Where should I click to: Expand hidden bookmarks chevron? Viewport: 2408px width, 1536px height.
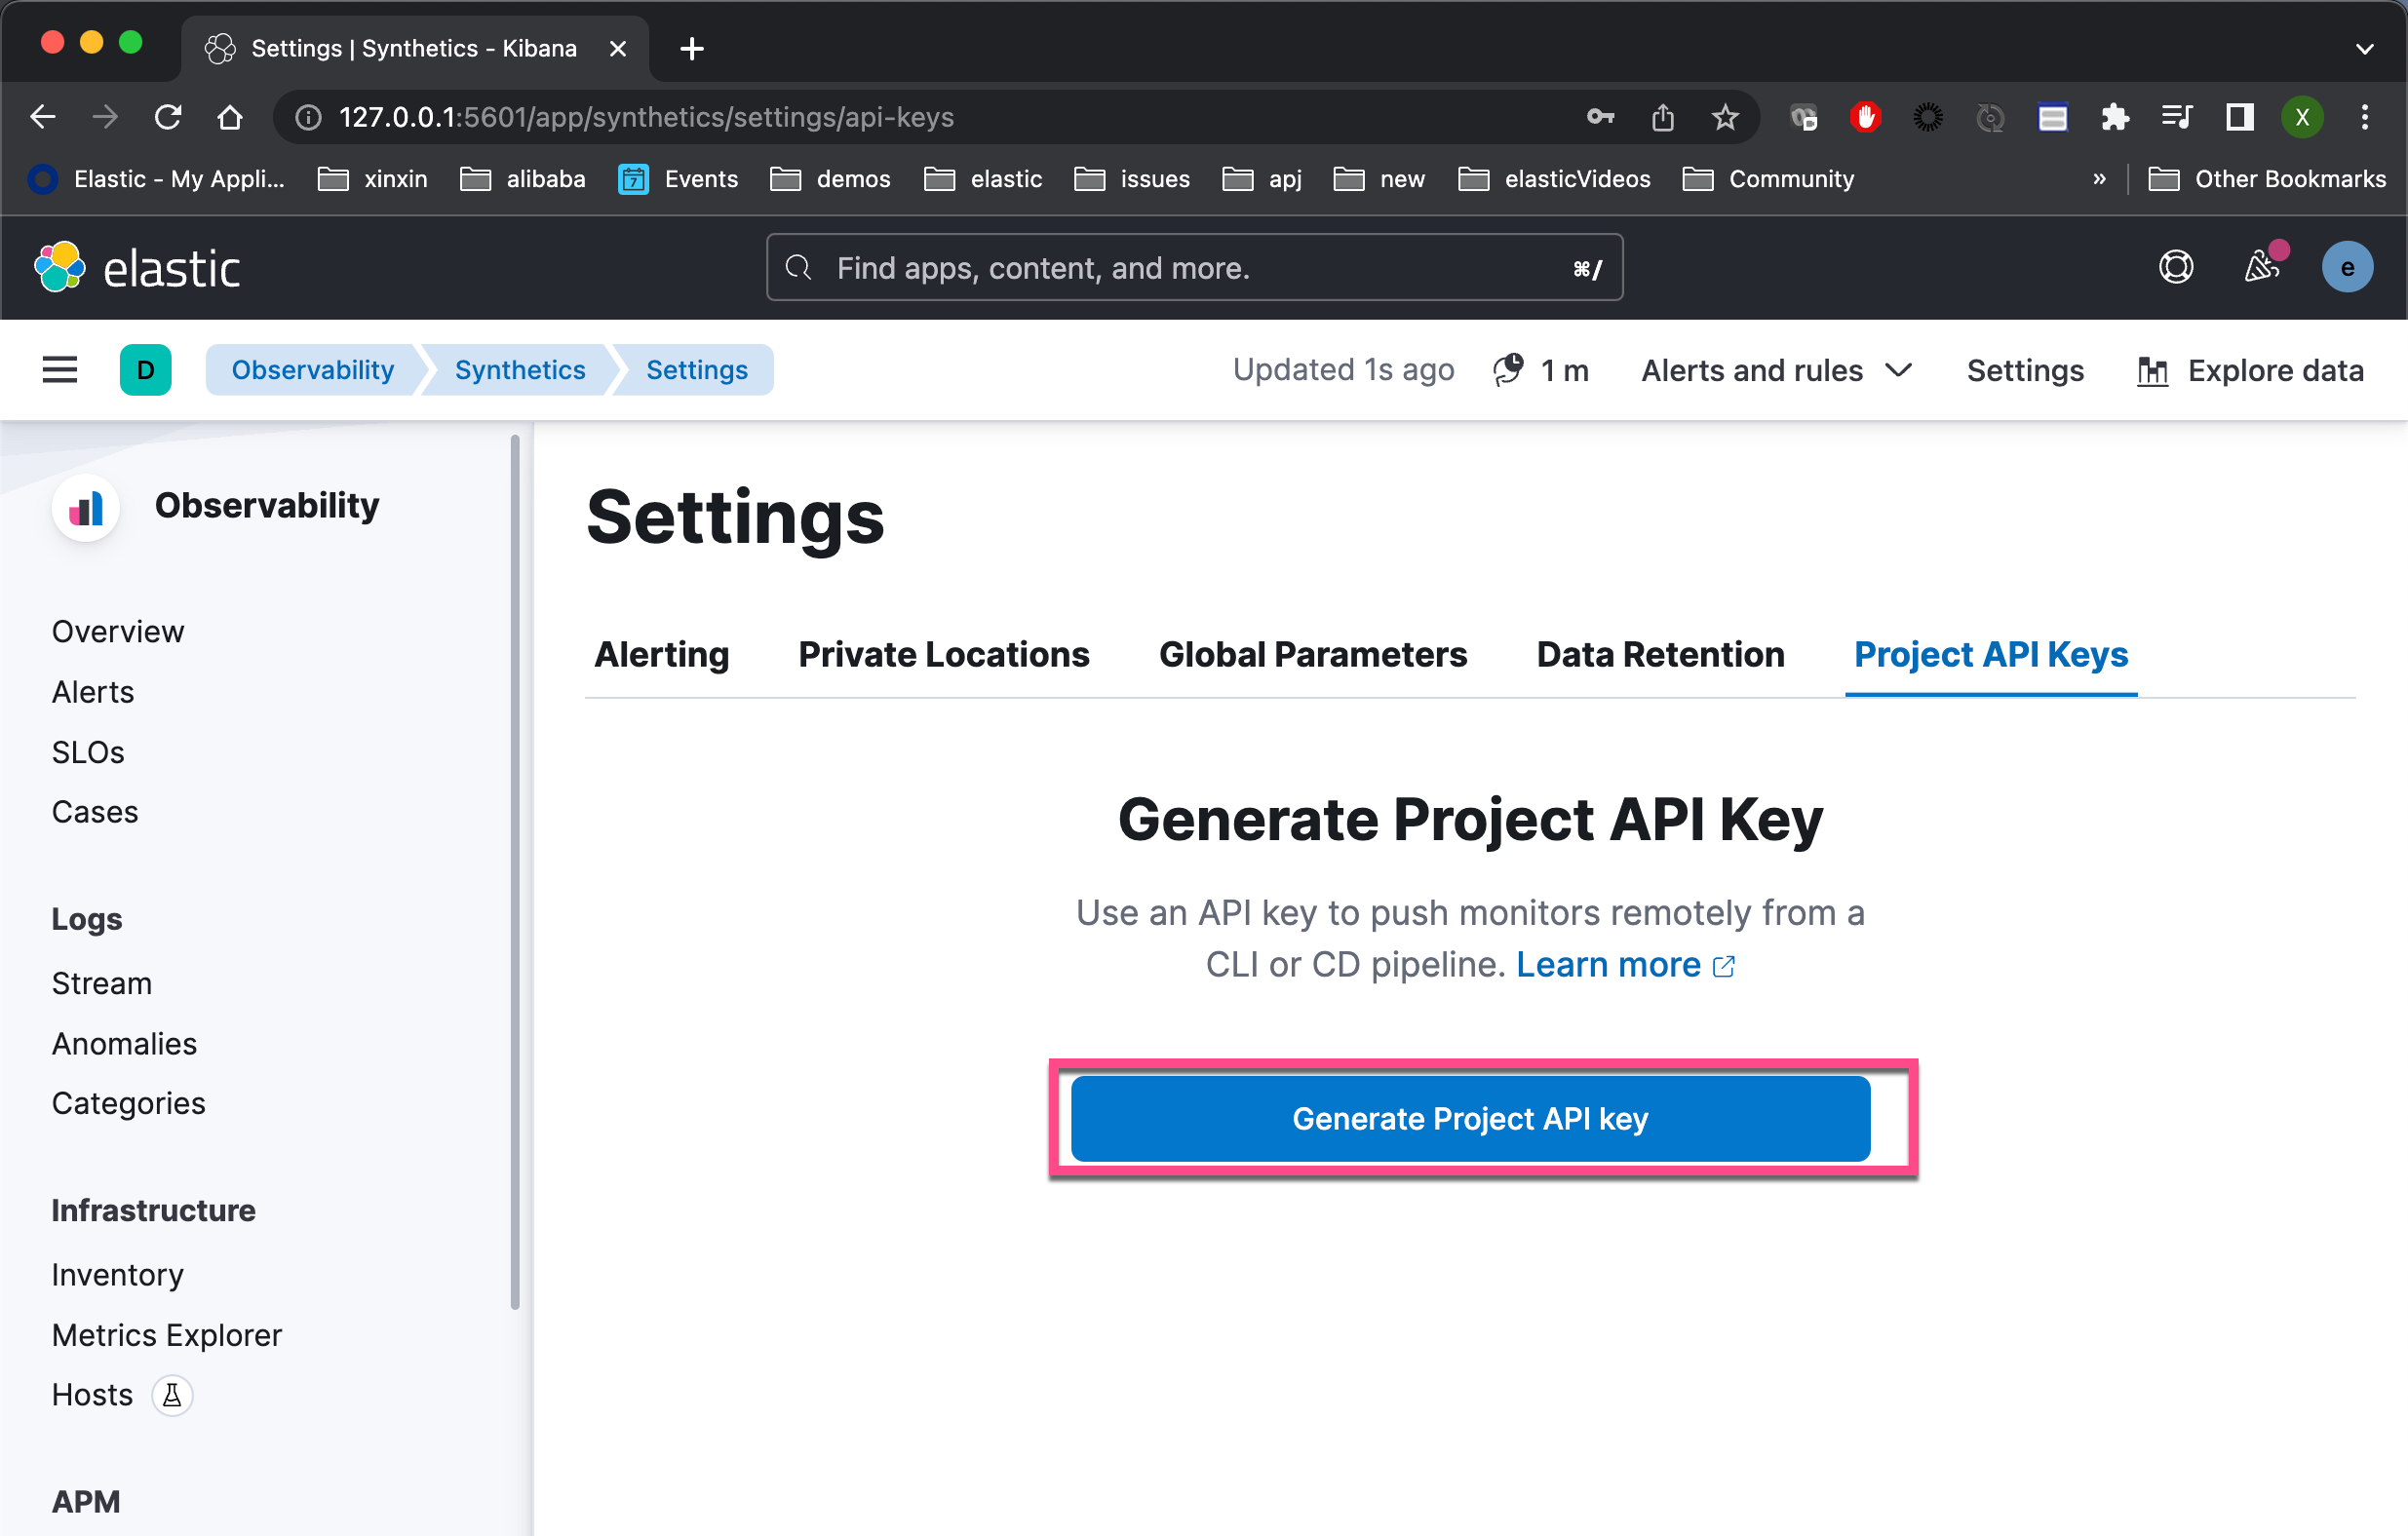pos(2099,179)
